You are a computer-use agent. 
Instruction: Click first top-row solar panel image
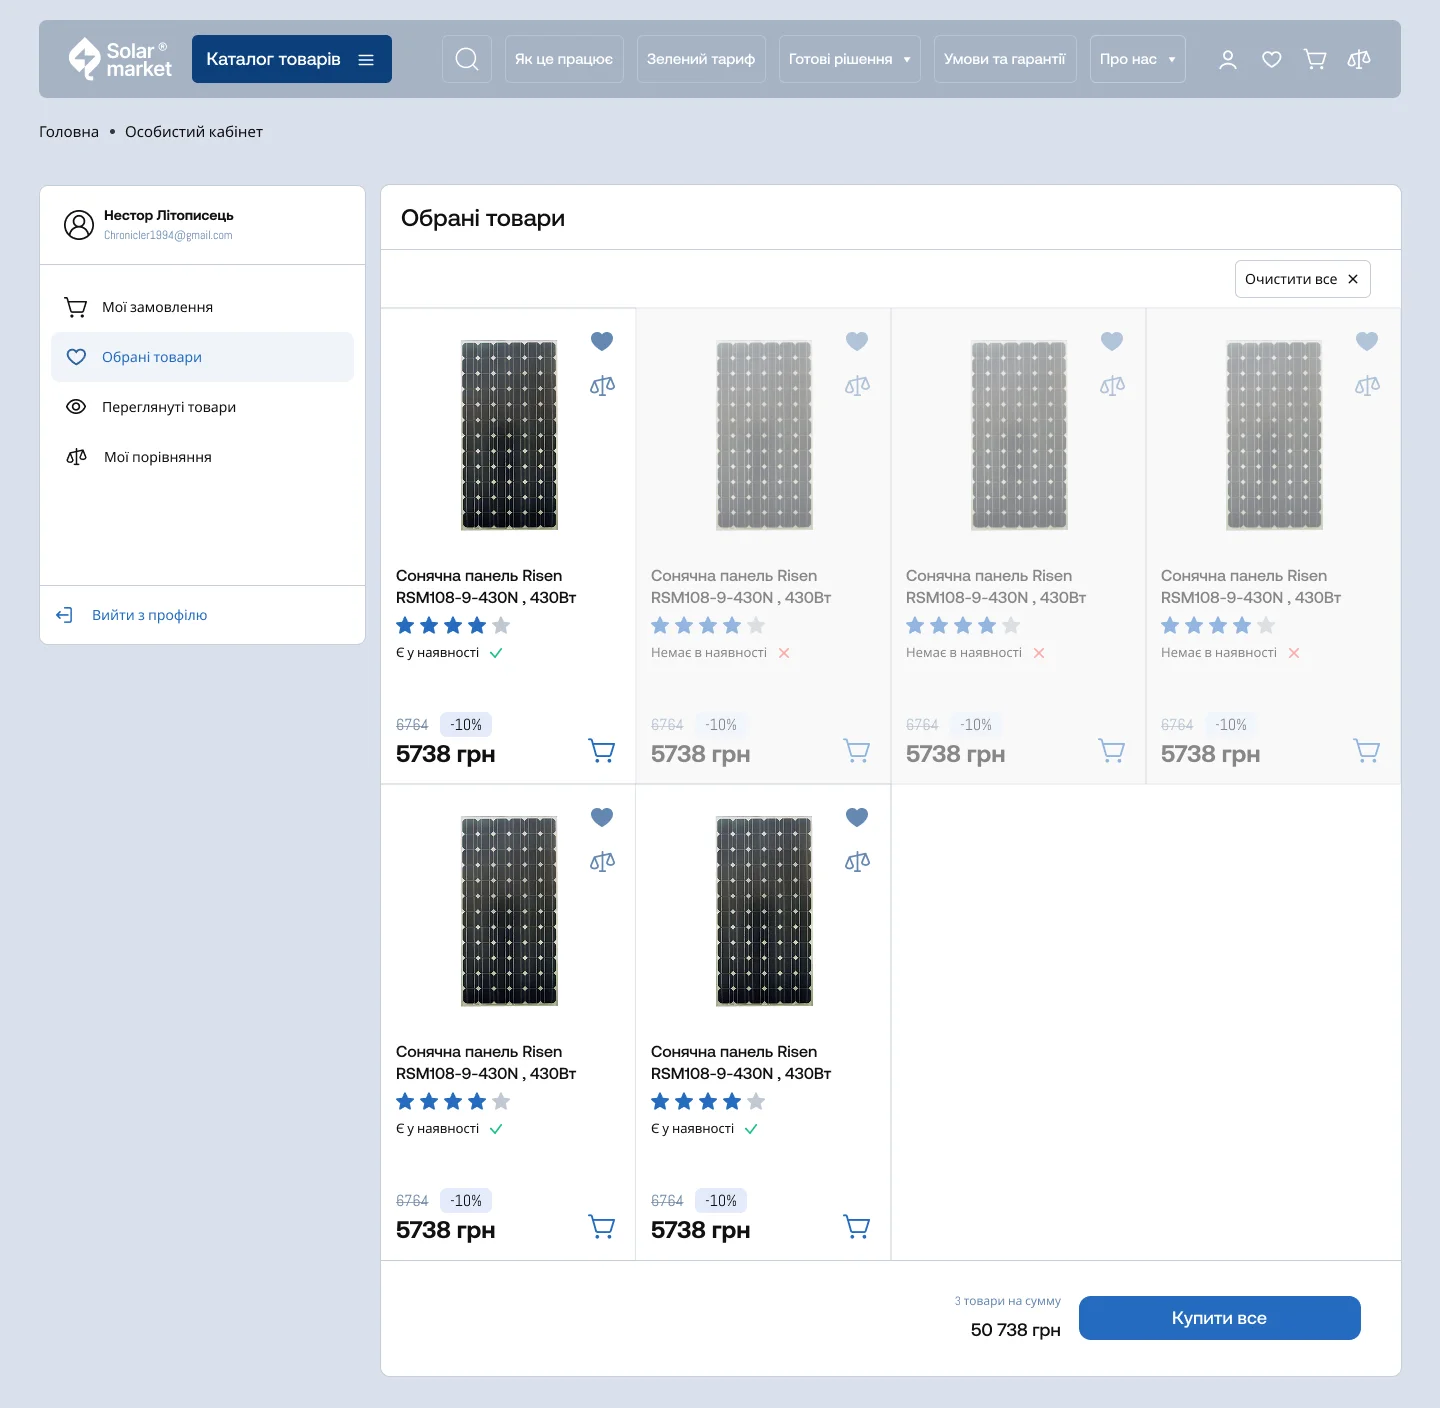(x=509, y=435)
